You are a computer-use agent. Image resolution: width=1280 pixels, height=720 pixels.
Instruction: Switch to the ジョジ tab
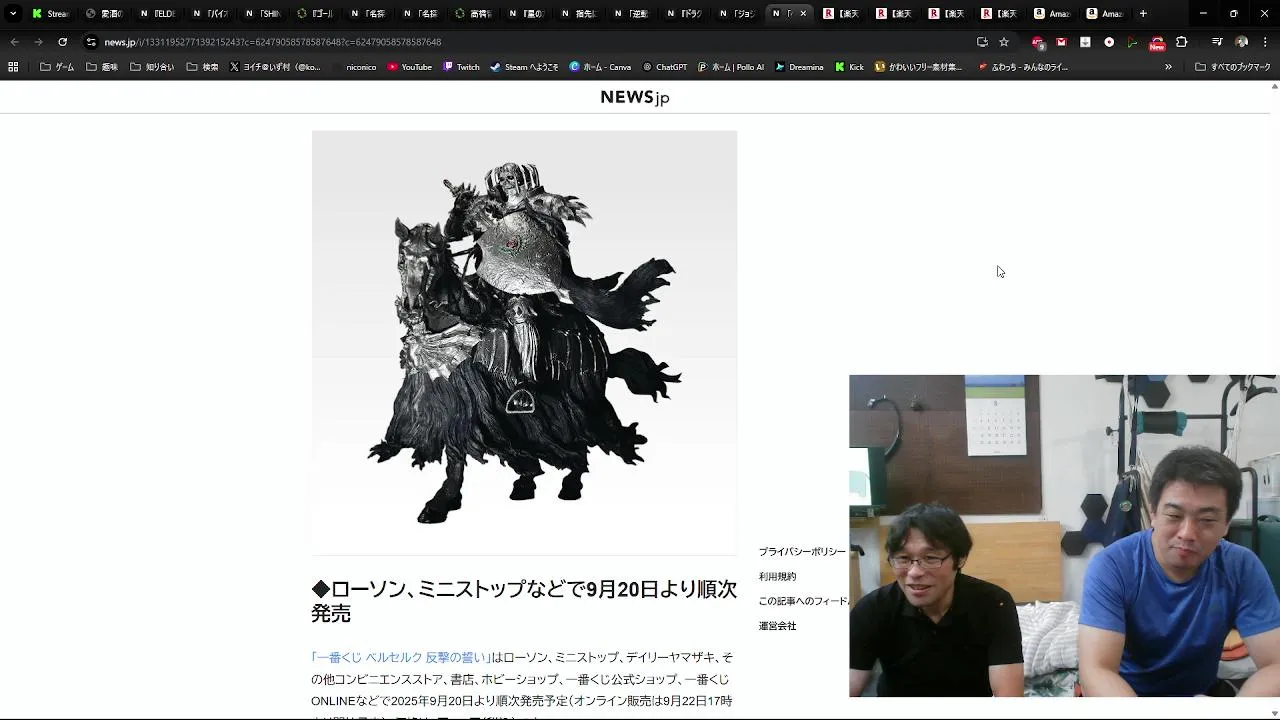[x=737, y=14]
